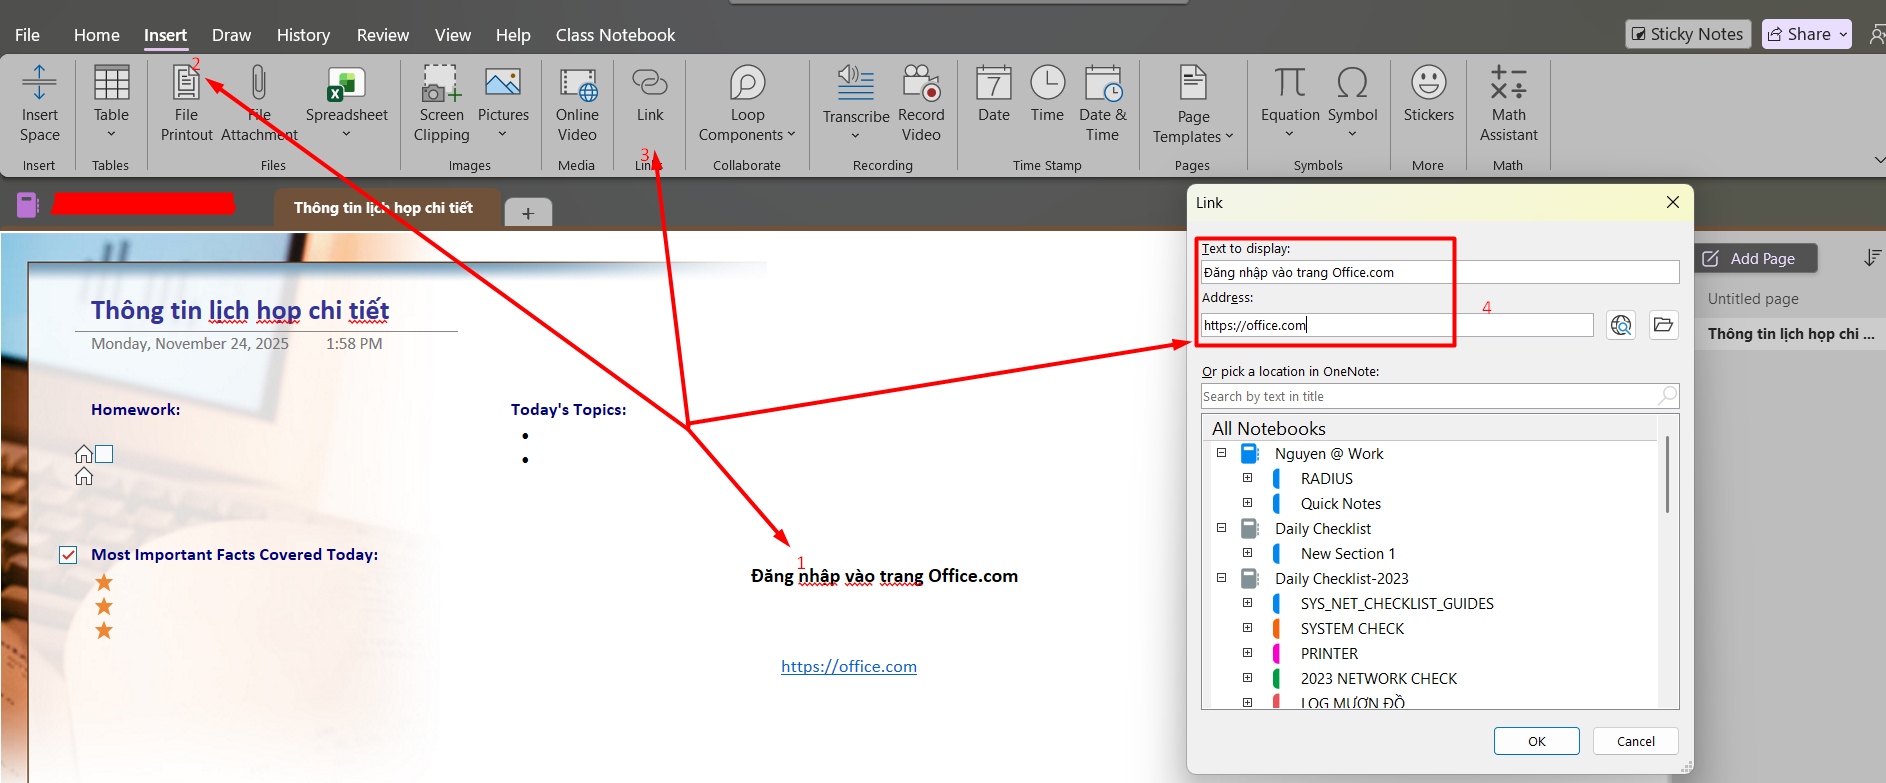The image size is (1886, 783).
Task: Expand the Loop Components dropdown
Action: [x=747, y=135]
